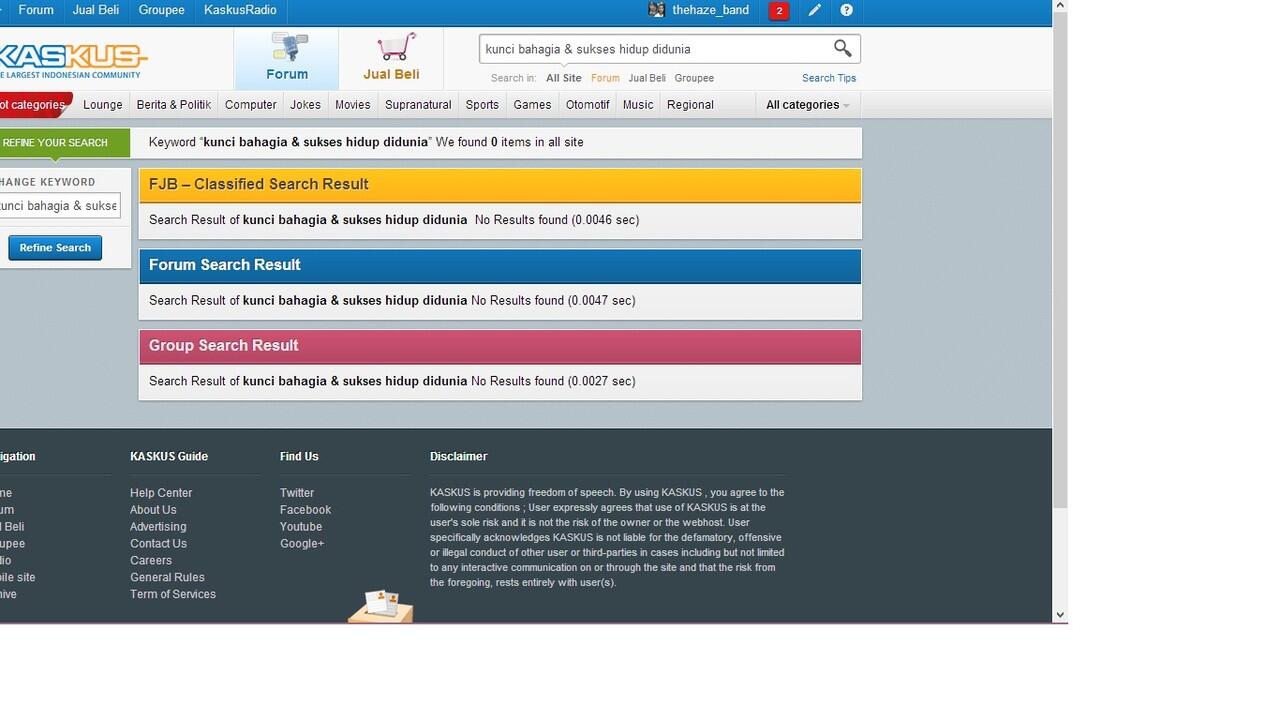The width and height of the screenshot is (1280, 720).
Task: Open Twitter link under Find Us
Action: 297,493
